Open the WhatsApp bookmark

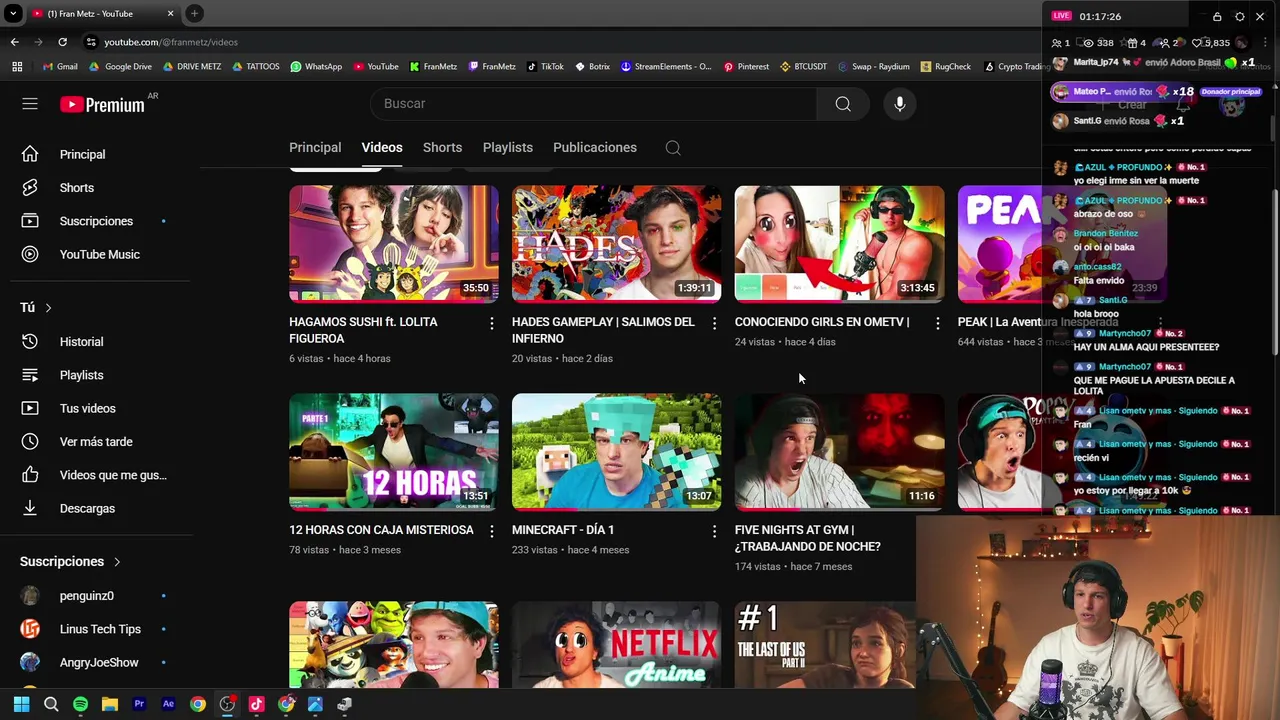coord(316,67)
